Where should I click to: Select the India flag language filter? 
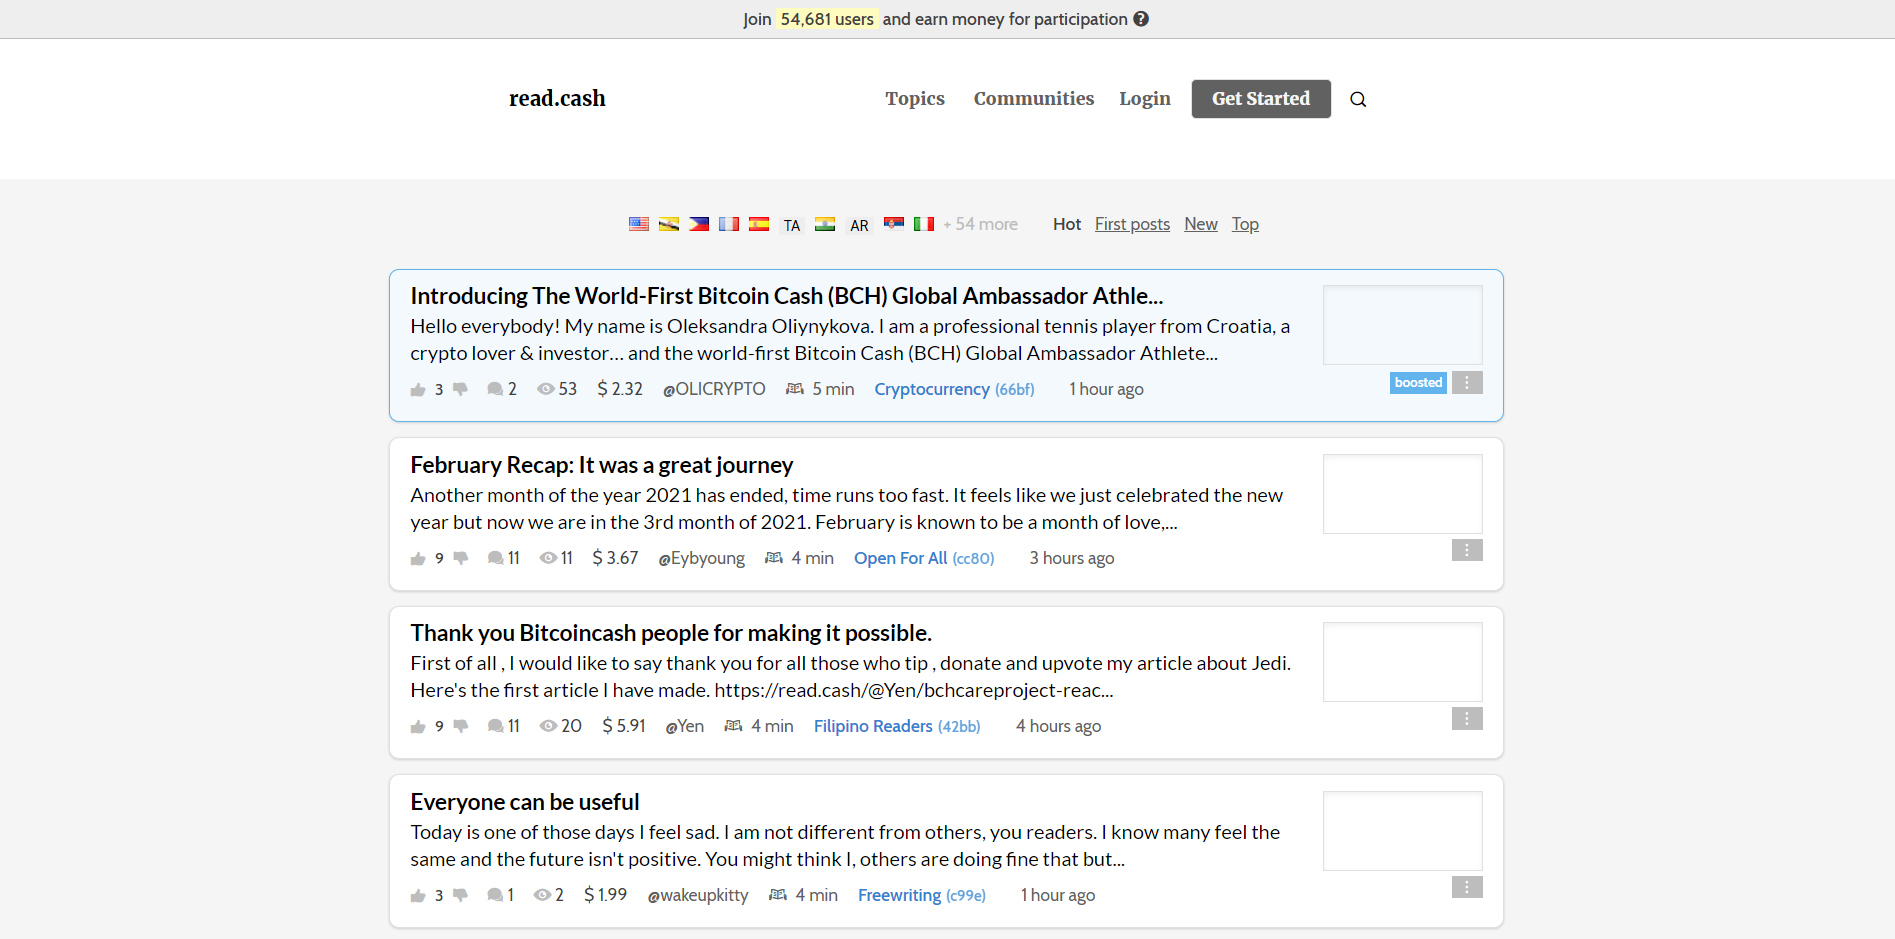825,224
